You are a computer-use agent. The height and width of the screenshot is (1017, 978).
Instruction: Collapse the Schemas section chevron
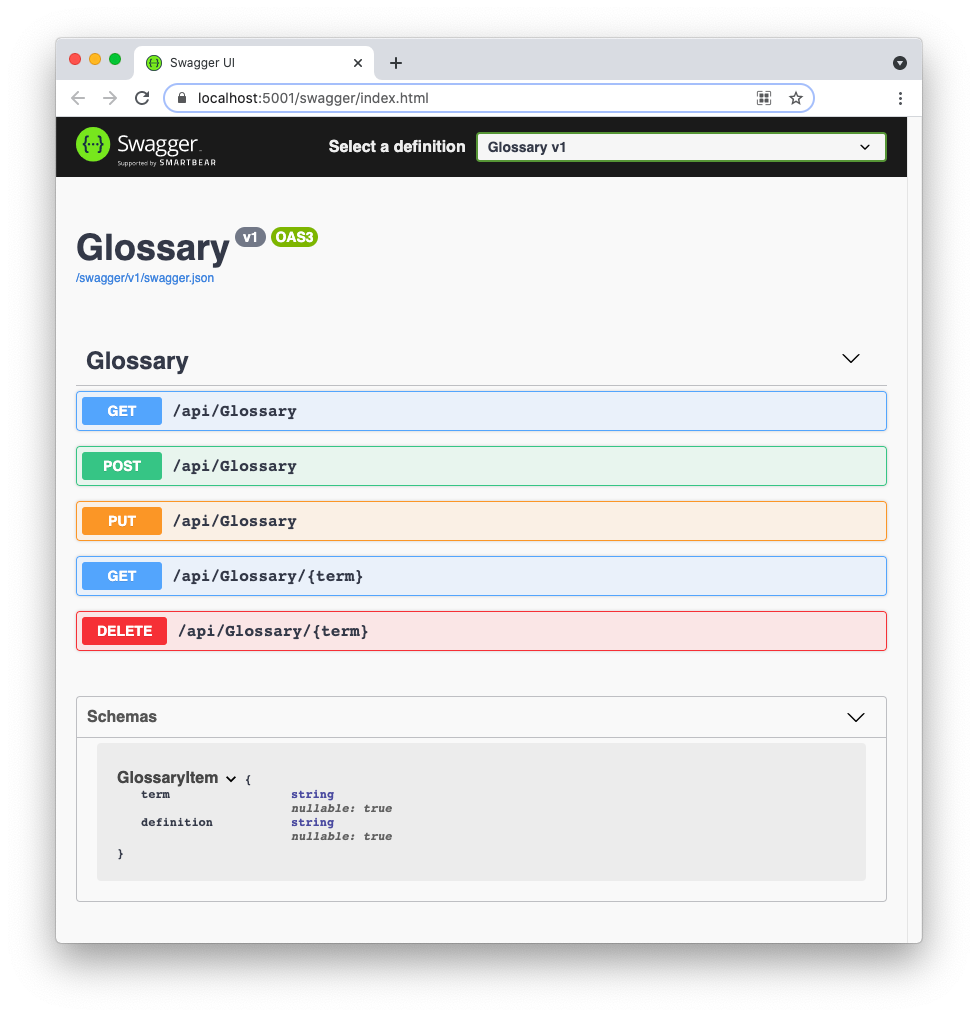pos(855,717)
